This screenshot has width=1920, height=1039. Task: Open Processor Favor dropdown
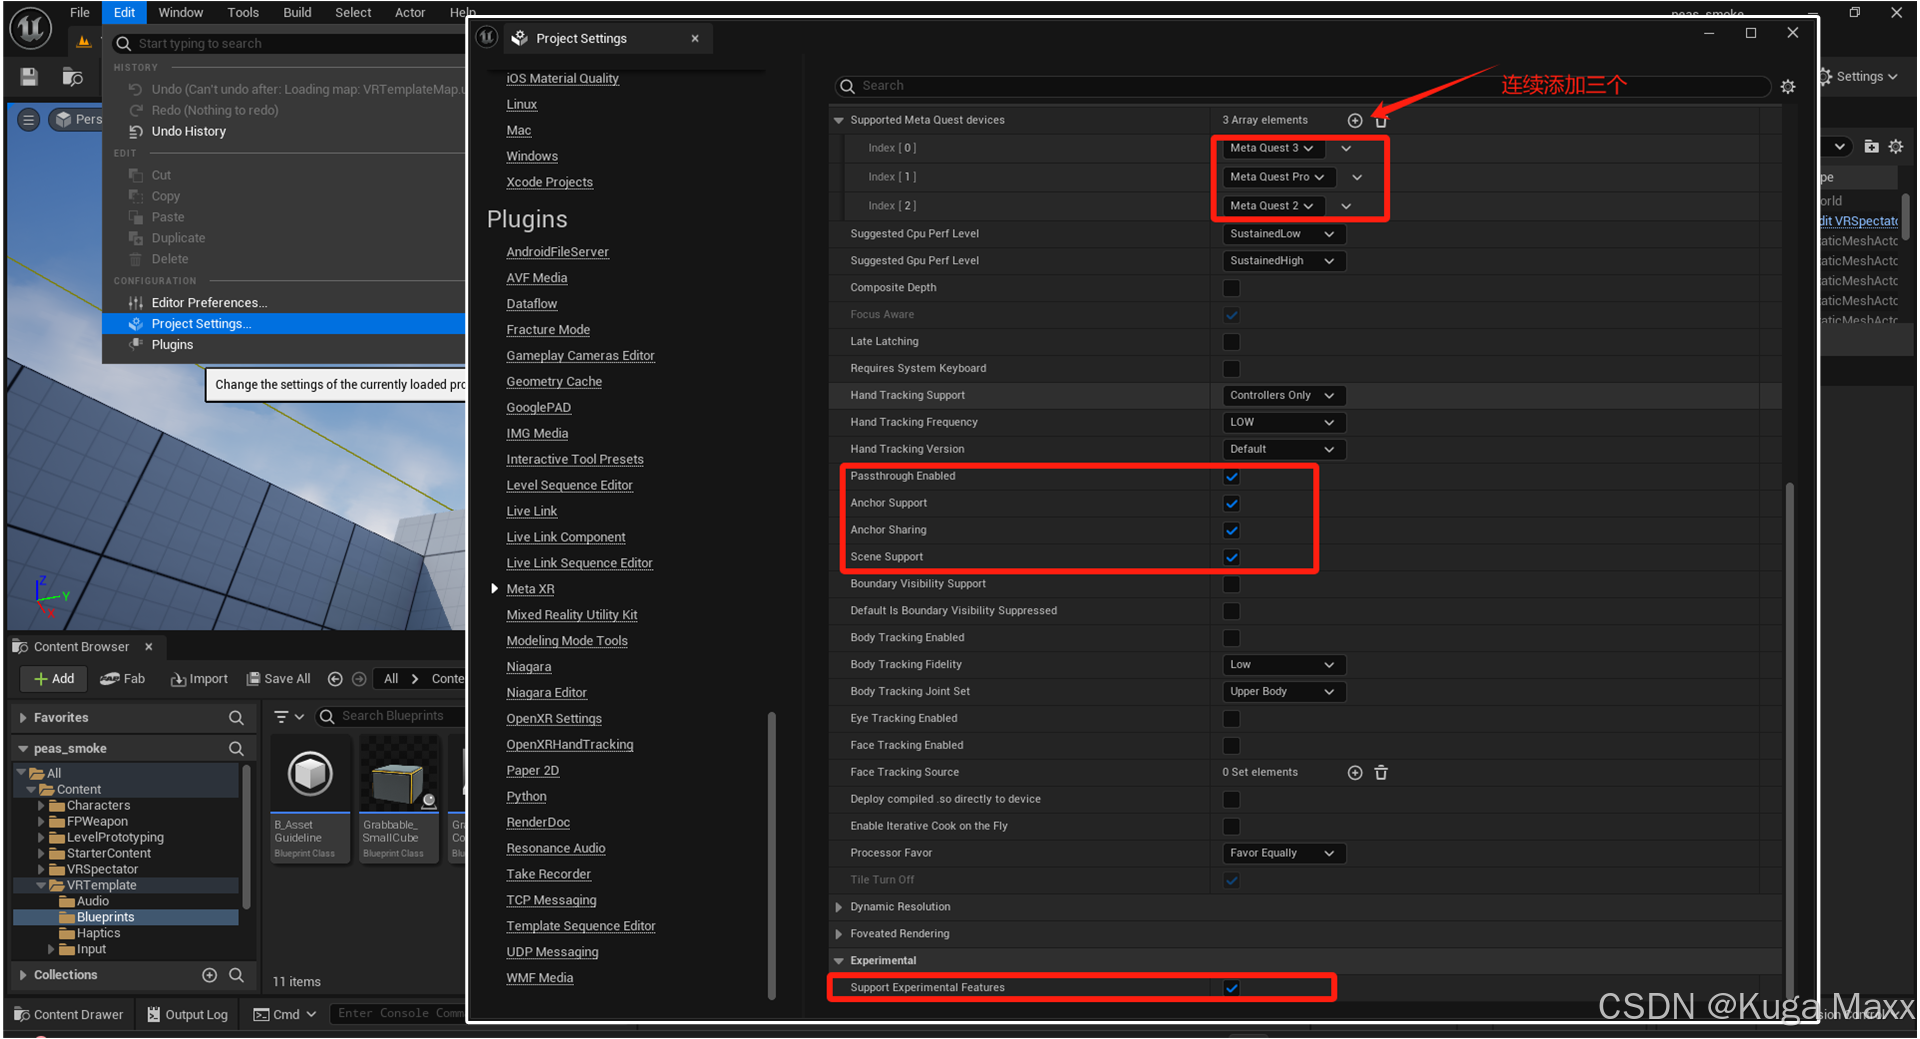[x=1284, y=854]
